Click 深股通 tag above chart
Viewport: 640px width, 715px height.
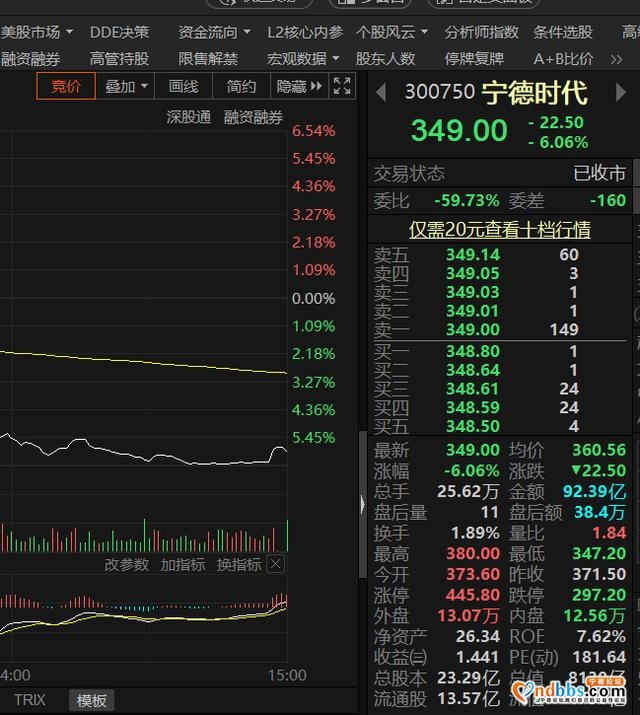(189, 117)
